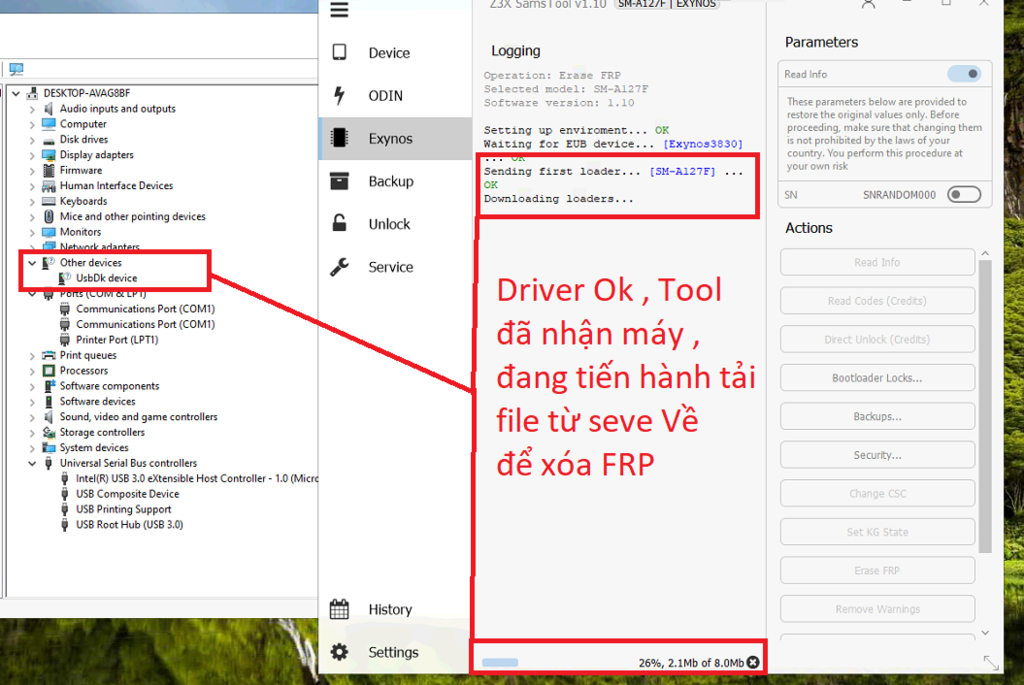Select the Processors category icon
Screen dimensions: 1024x685
point(48,370)
